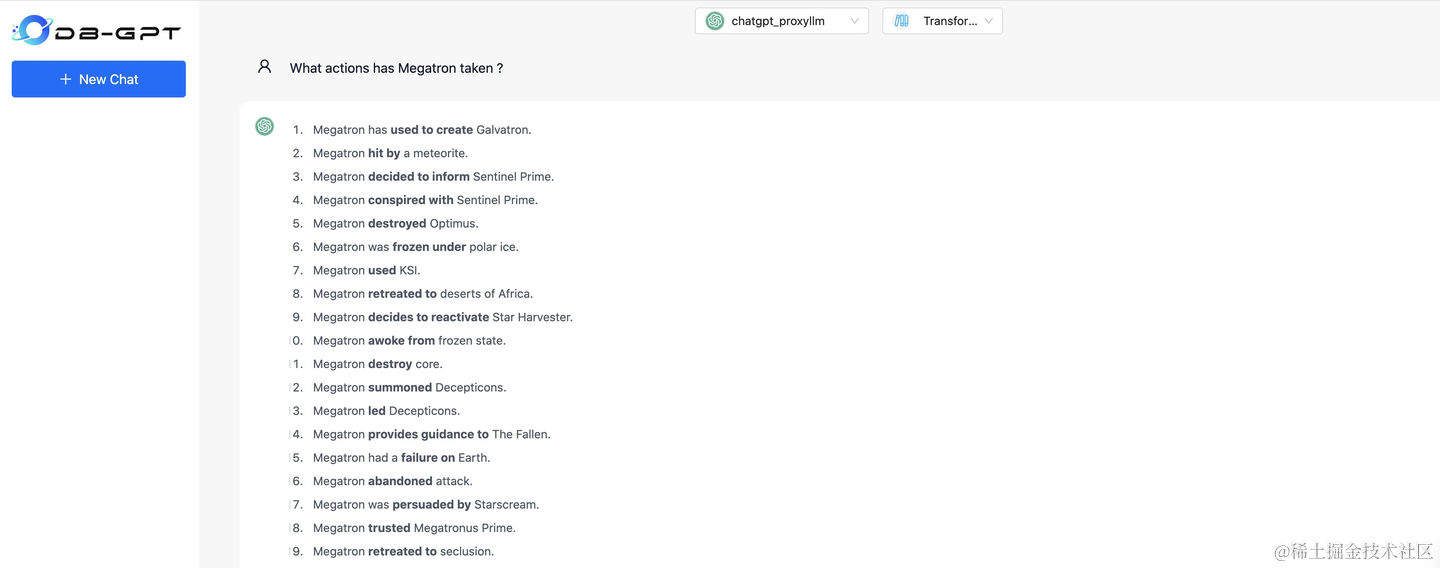This screenshot has height=568, width=1440.
Task: Click question text 'What actions has Megatron taken ?'
Action: coord(396,68)
